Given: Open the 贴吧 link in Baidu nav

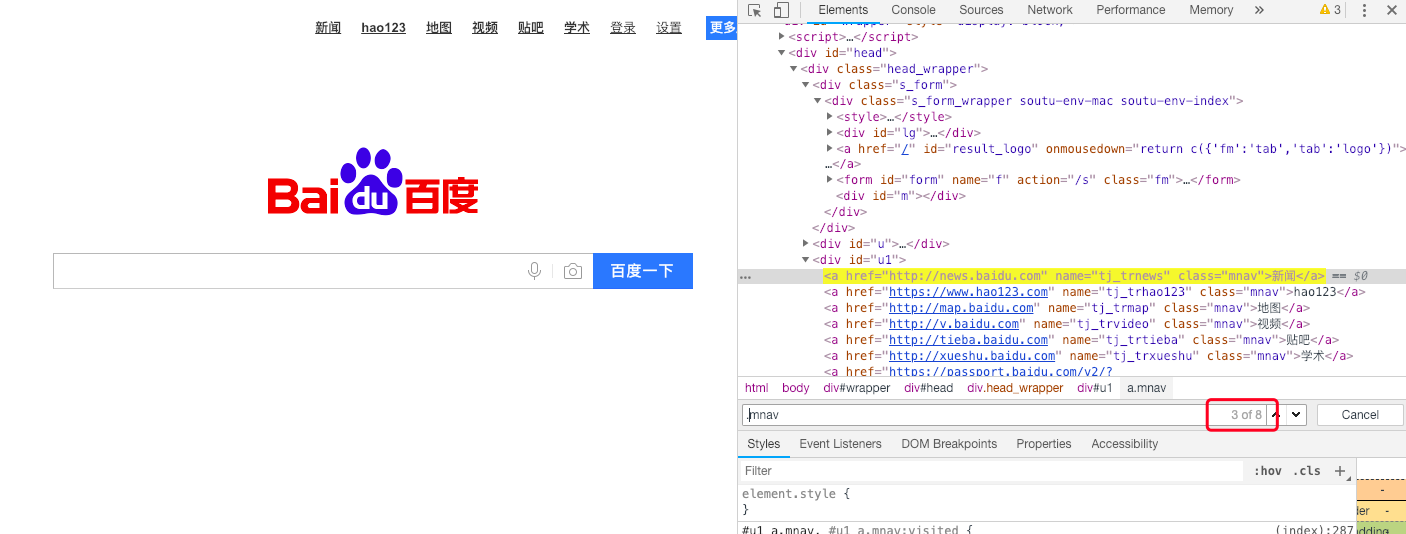Looking at the screenshot, I should [x=531, y=28].
